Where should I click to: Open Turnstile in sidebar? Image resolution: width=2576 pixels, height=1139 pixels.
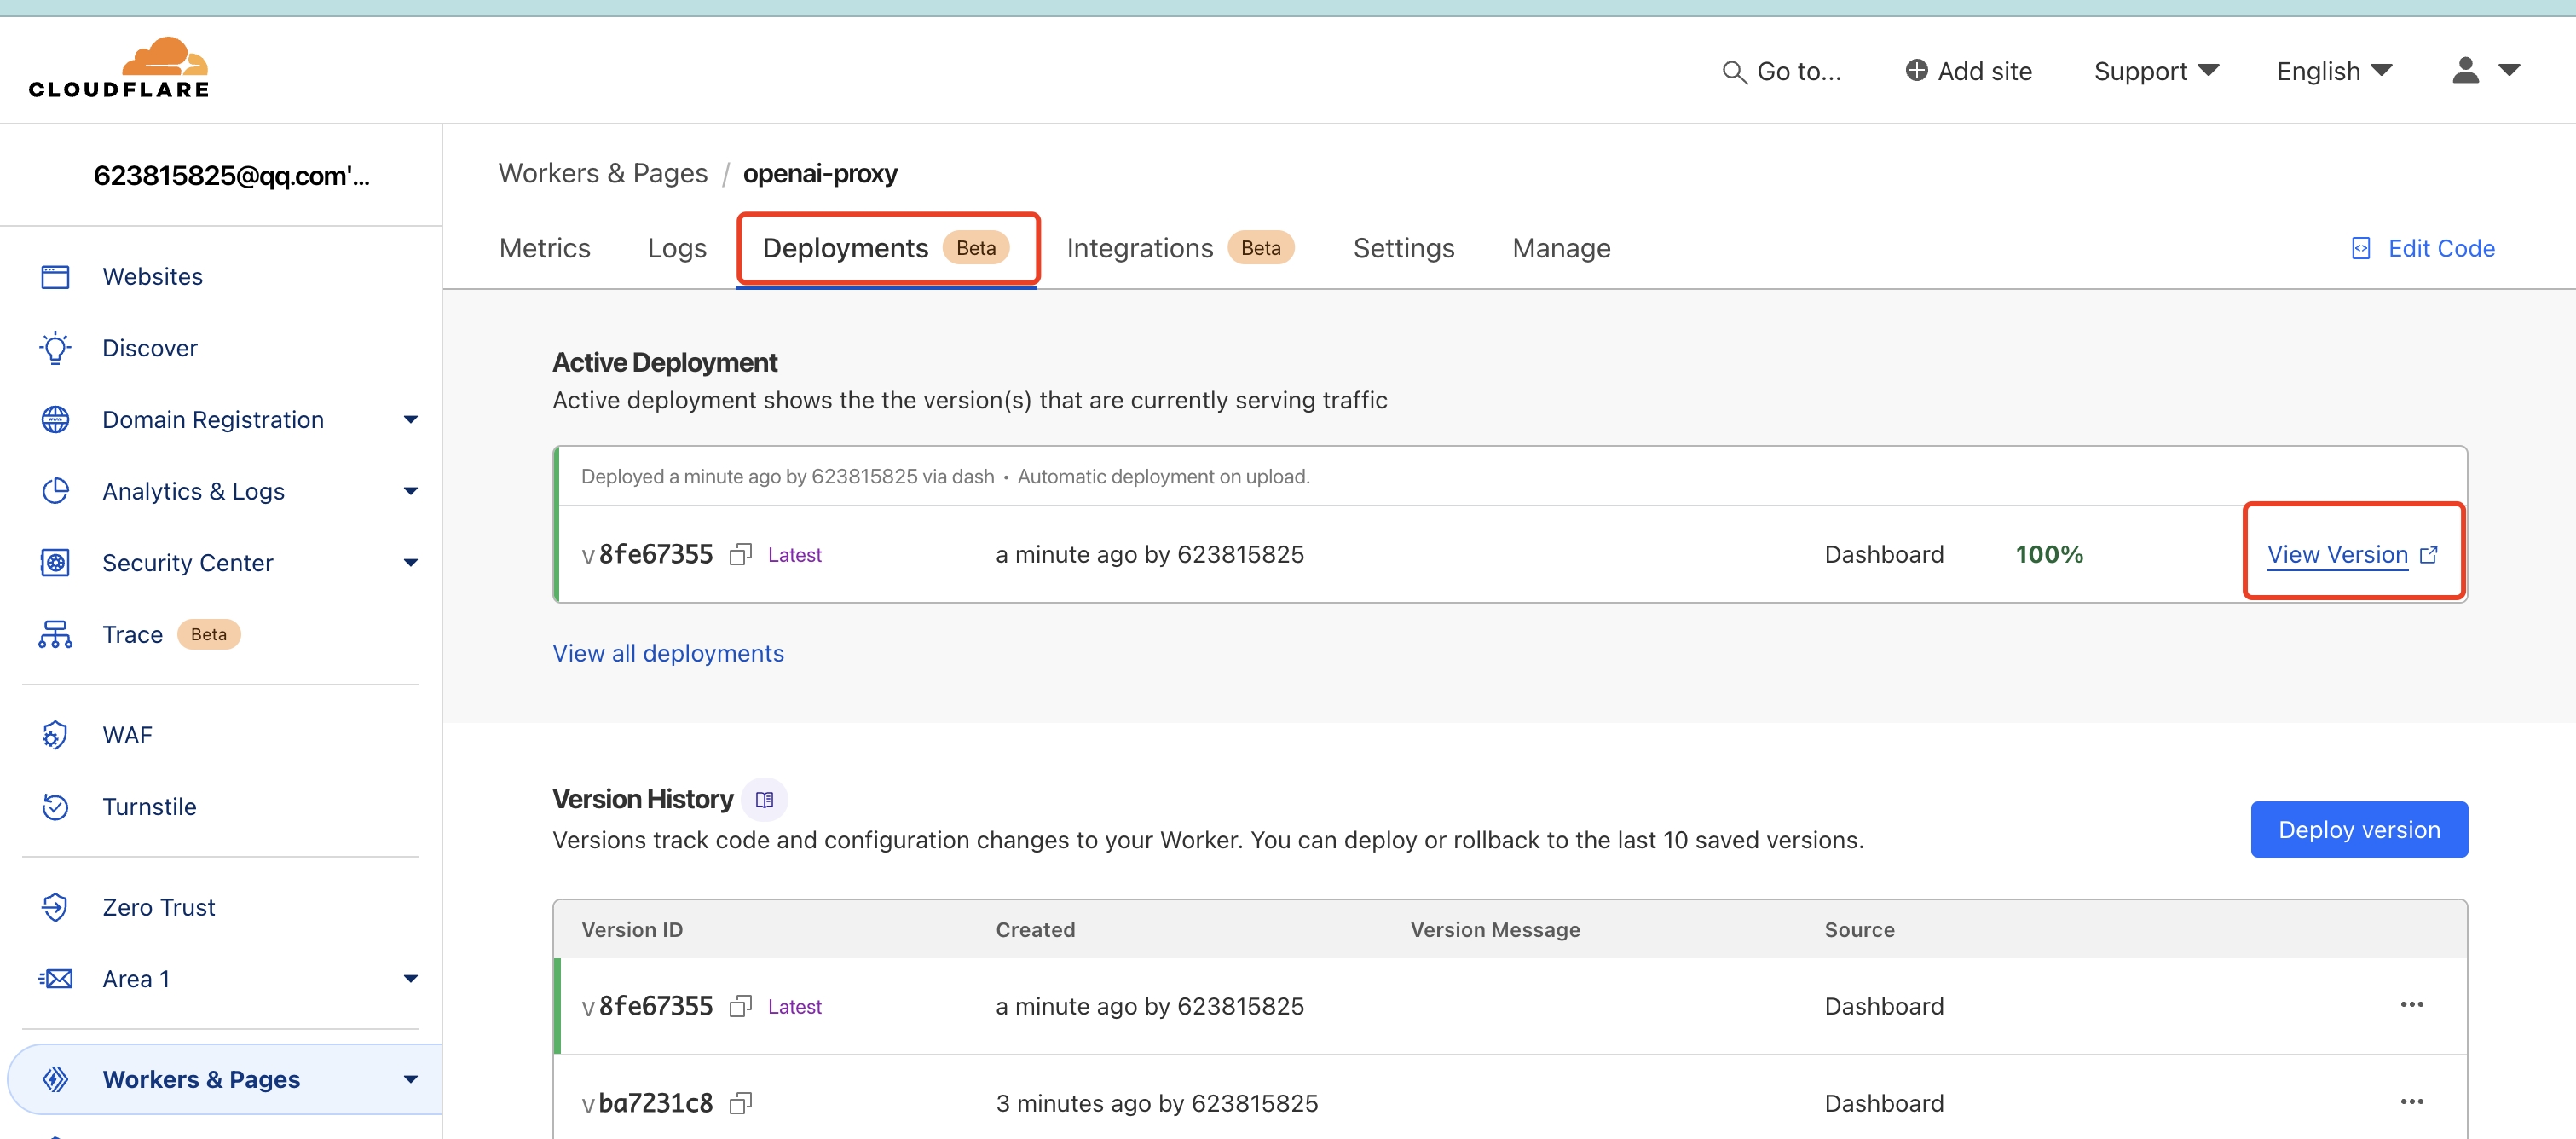pos(149,807)
